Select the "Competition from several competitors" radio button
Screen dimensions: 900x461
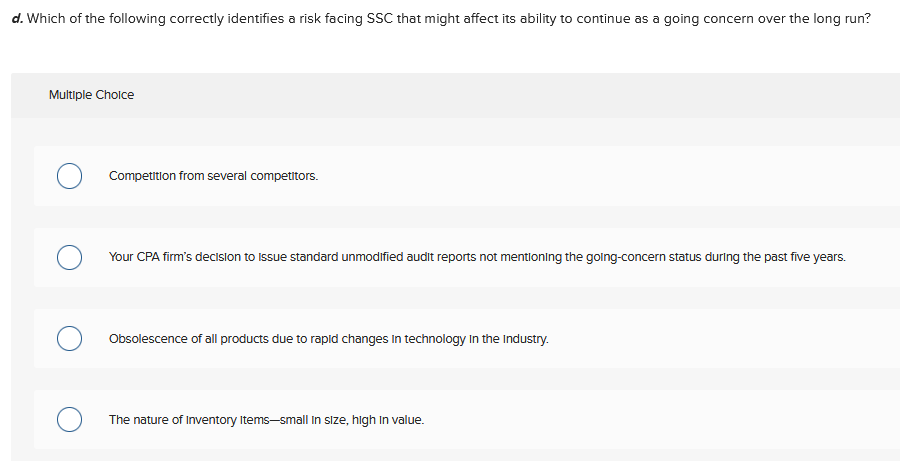(68, 176)
